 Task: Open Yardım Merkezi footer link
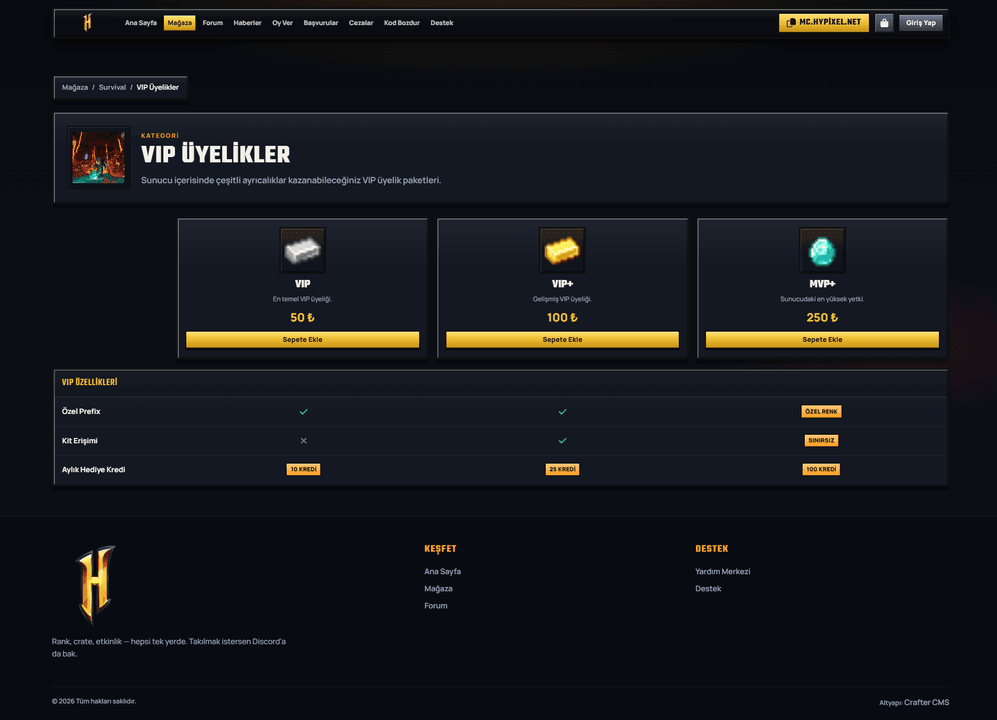(722, 571)
